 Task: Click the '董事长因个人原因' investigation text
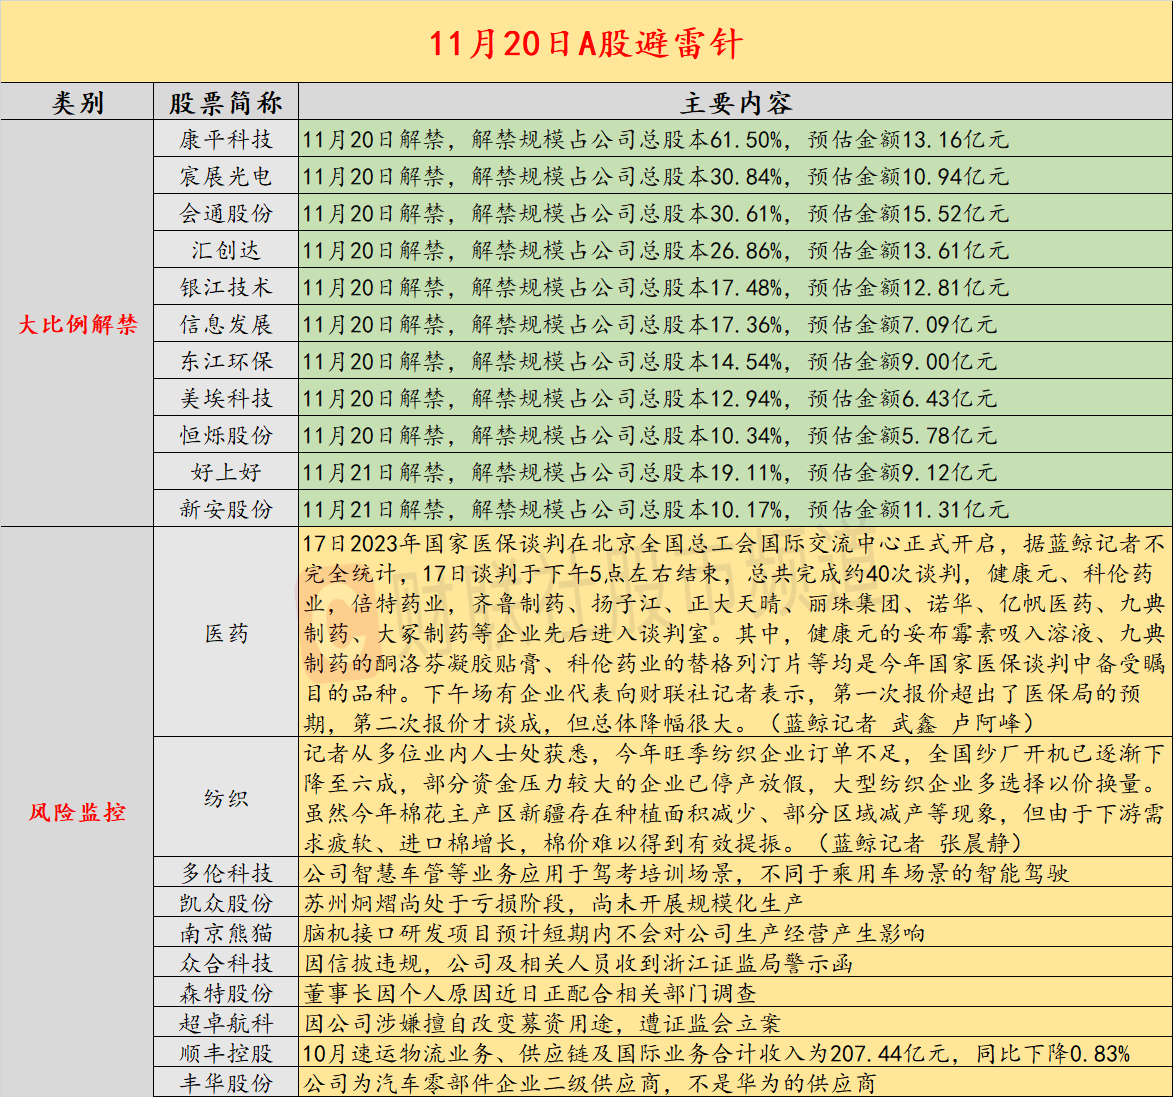tap(530, 992)
